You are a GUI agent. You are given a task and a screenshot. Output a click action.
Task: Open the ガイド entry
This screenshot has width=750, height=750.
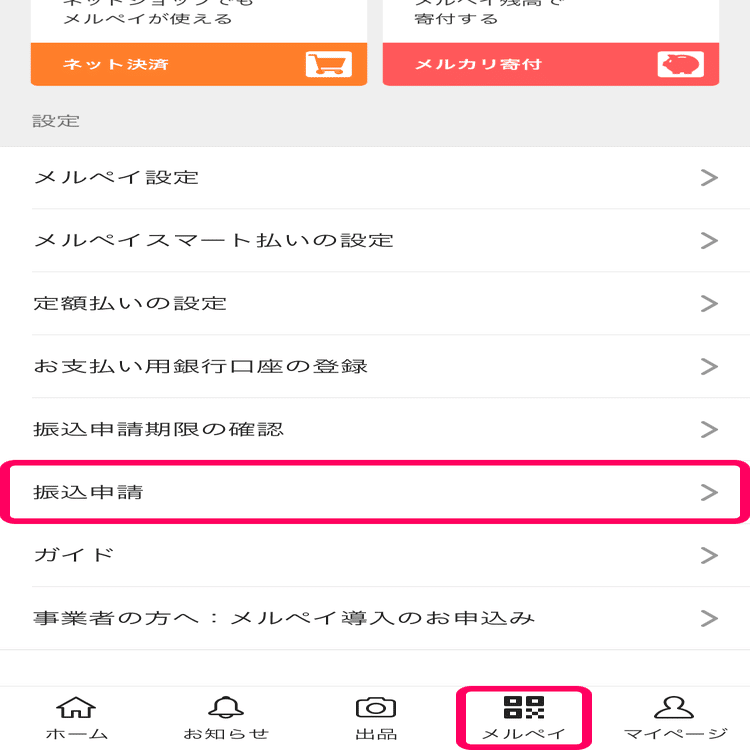[375, 555]
